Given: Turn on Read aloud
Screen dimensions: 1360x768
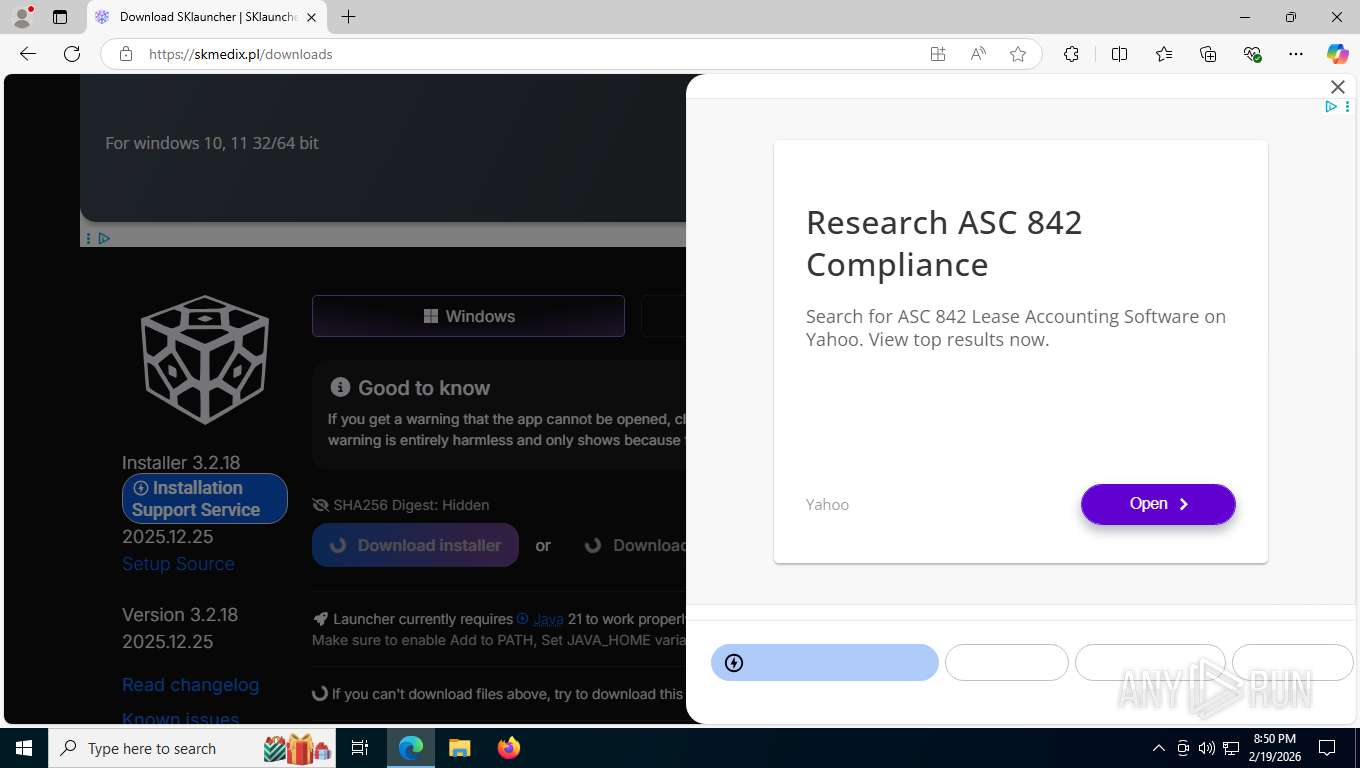Looking at the screenshot, I should tap(978, 54).
